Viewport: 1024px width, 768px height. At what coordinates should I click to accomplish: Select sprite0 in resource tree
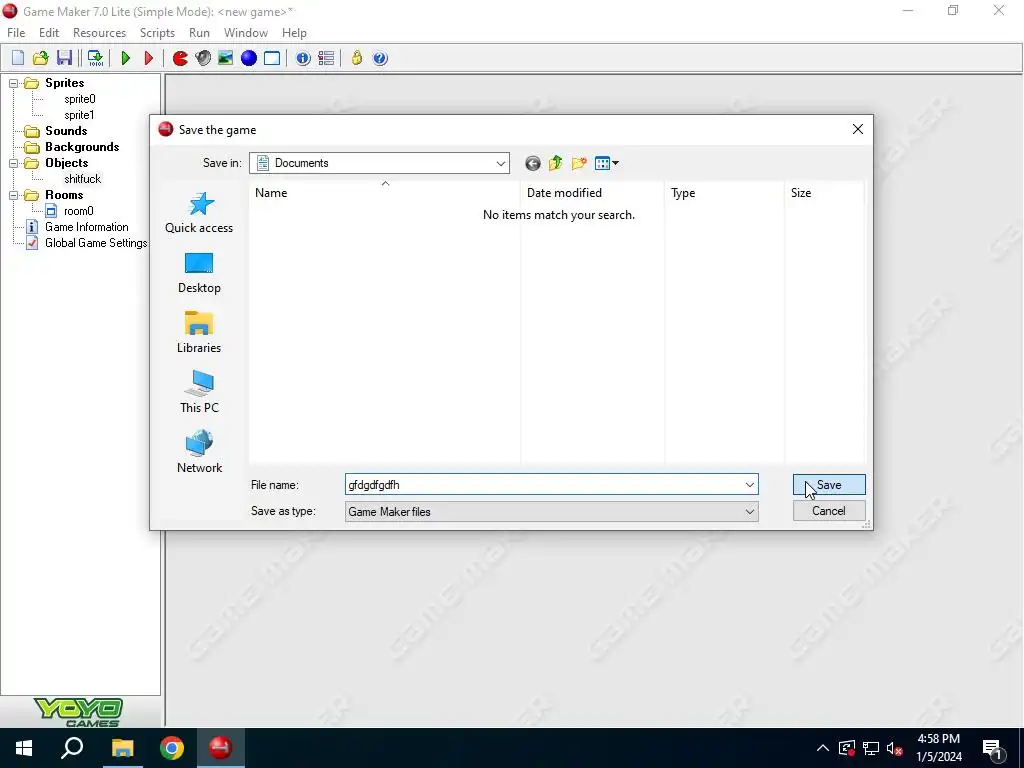click(80, 99)
